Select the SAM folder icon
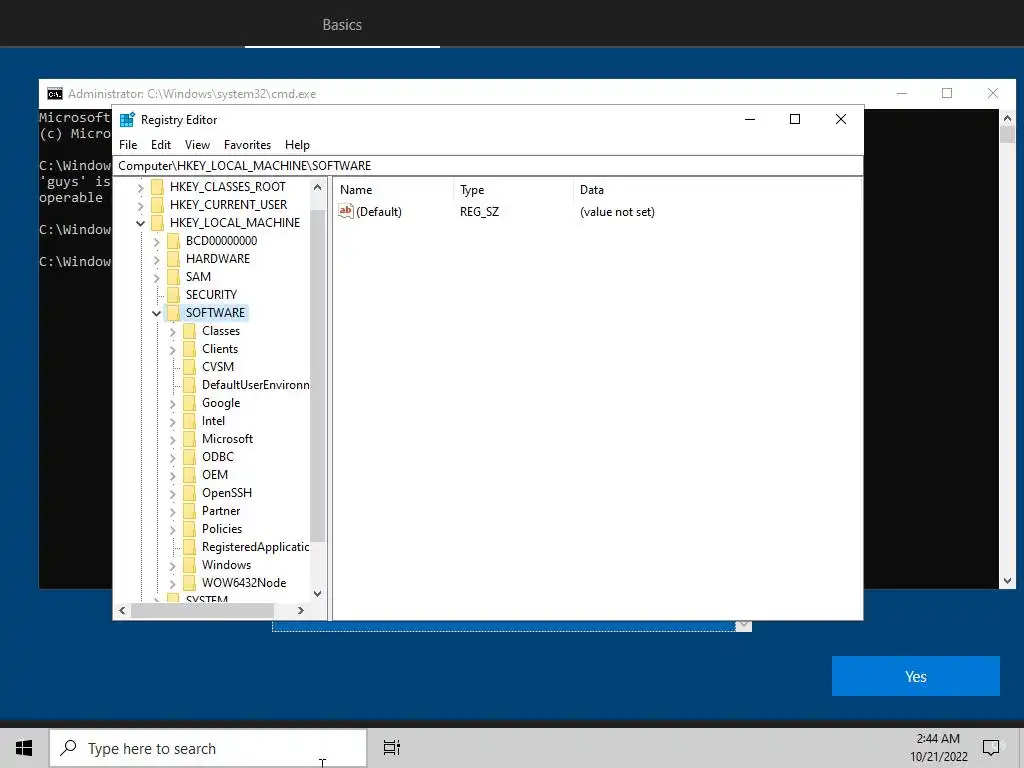Image resolution: width=1024 pixels, height=768 pixels. point(173,277)
